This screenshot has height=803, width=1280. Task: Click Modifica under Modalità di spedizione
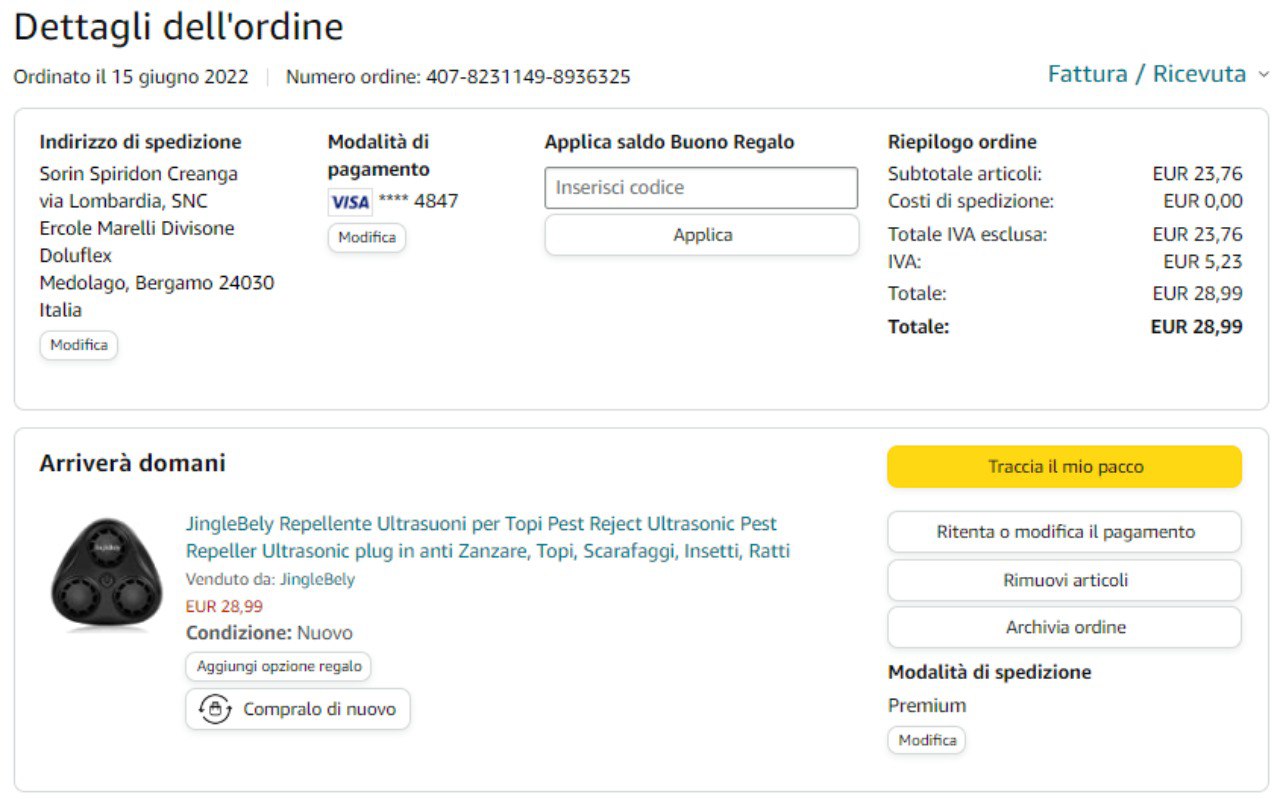[x=926, y=740]
